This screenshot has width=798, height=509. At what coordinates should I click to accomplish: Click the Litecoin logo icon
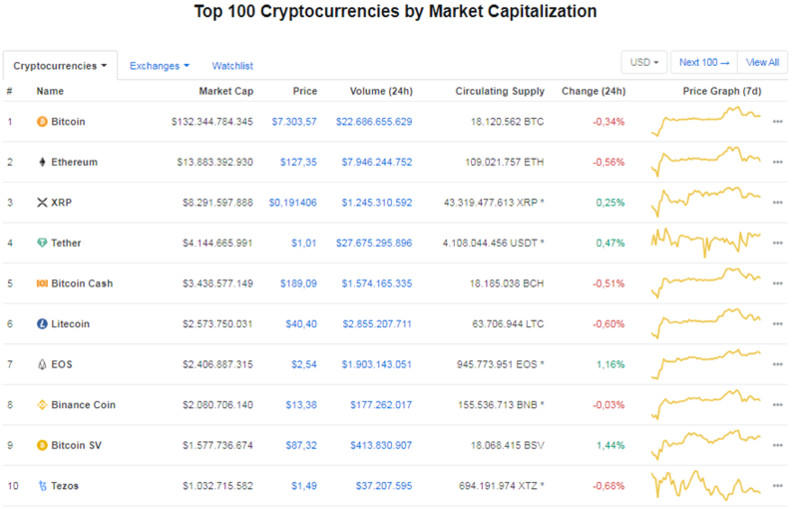tap(42, 324)
